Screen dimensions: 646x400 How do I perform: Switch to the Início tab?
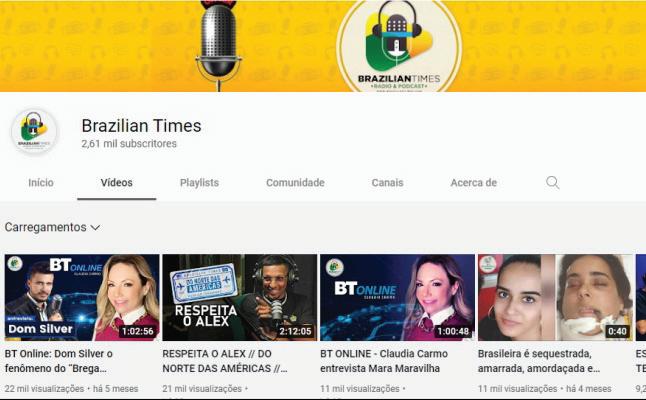coord(41,182)
